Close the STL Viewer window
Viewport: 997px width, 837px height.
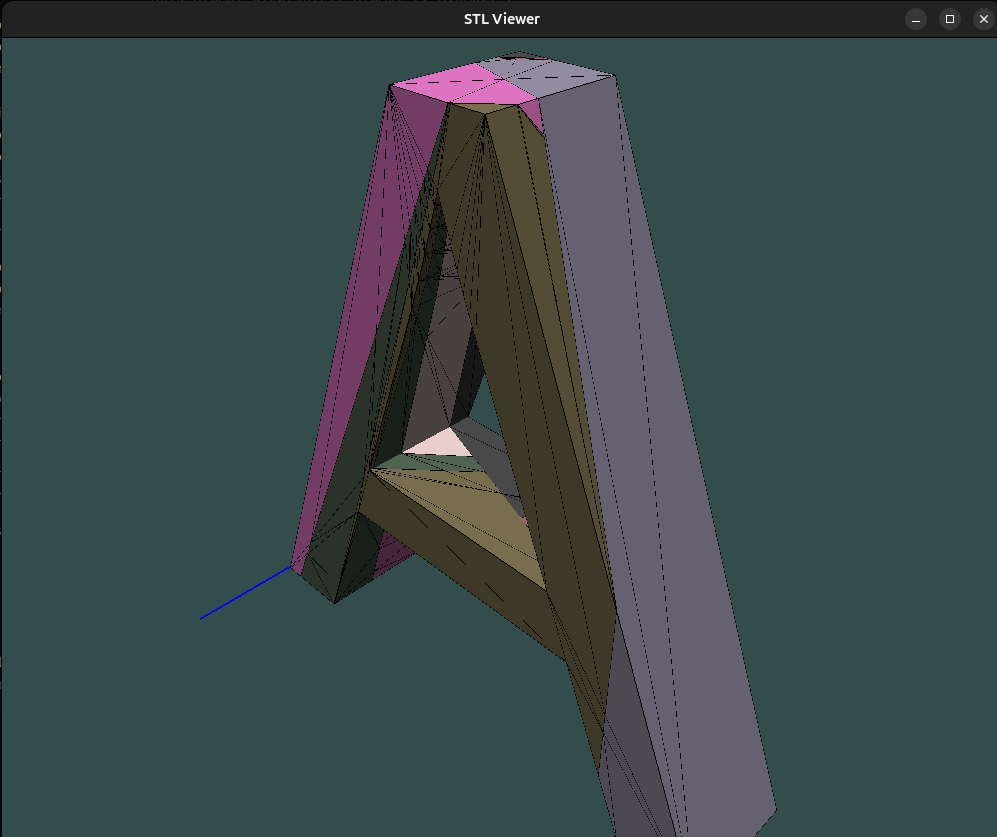click(983, 19)
